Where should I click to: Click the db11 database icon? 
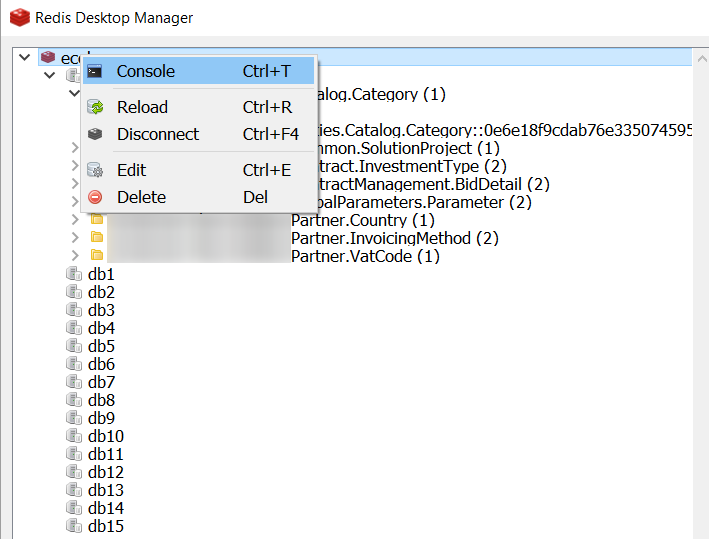coord(74,454)
